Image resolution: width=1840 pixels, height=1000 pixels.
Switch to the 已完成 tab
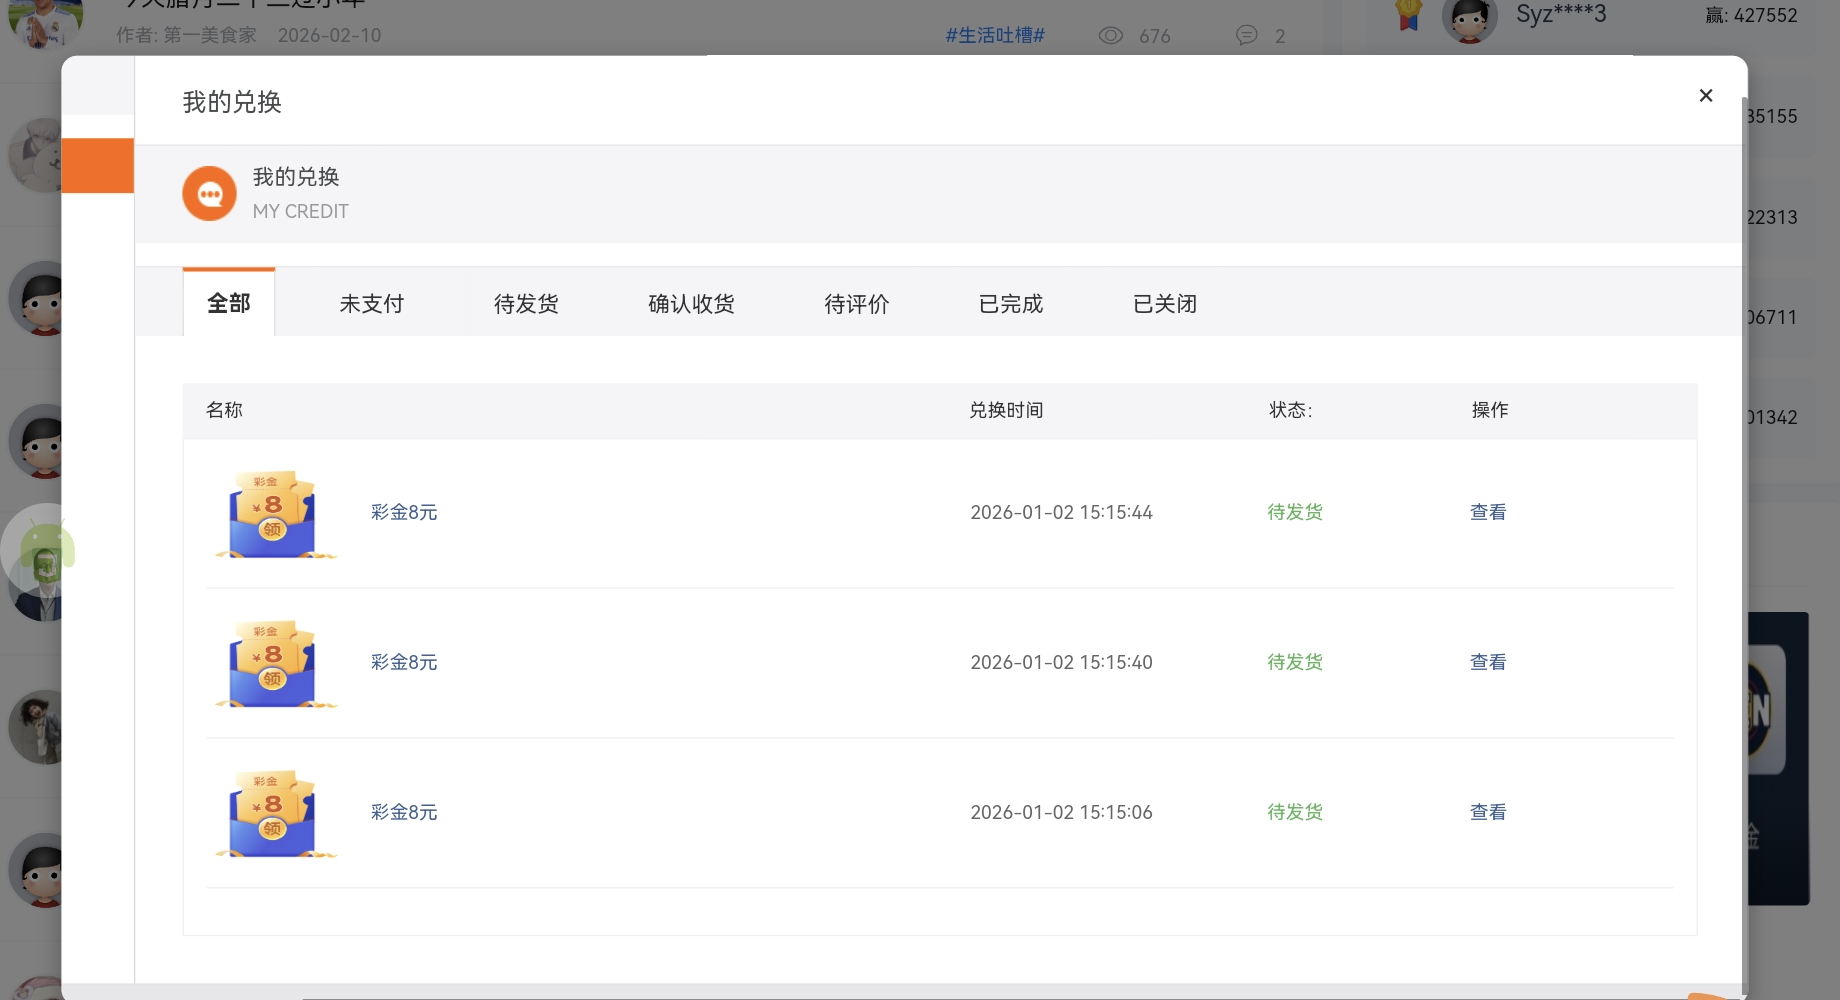coord(1010,303)
